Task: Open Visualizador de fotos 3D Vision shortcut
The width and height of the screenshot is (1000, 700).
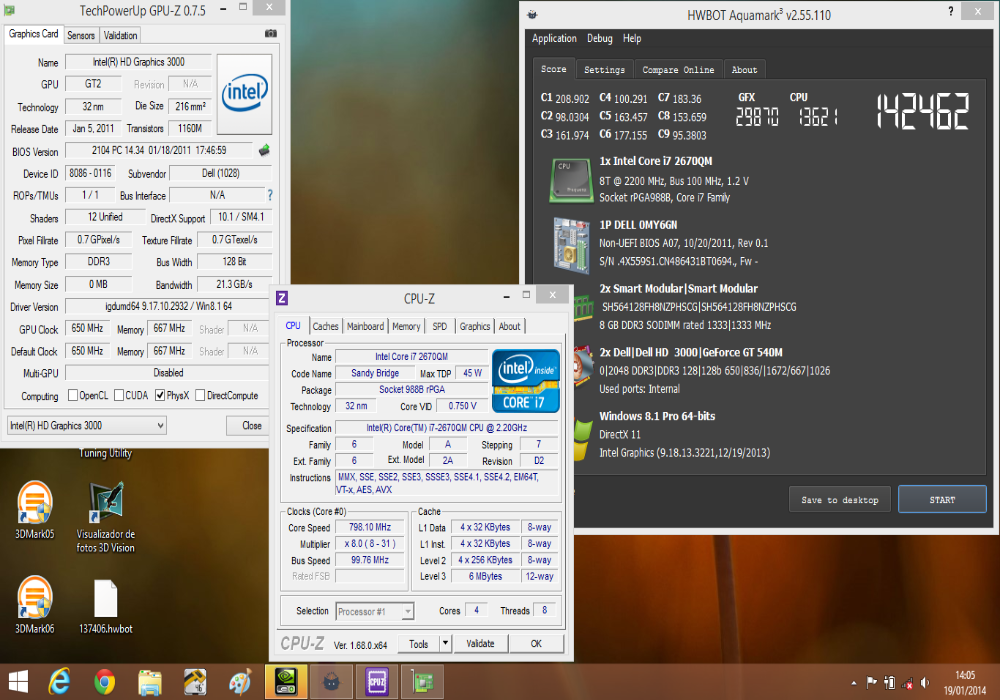Action: click(x=105, y=517)
